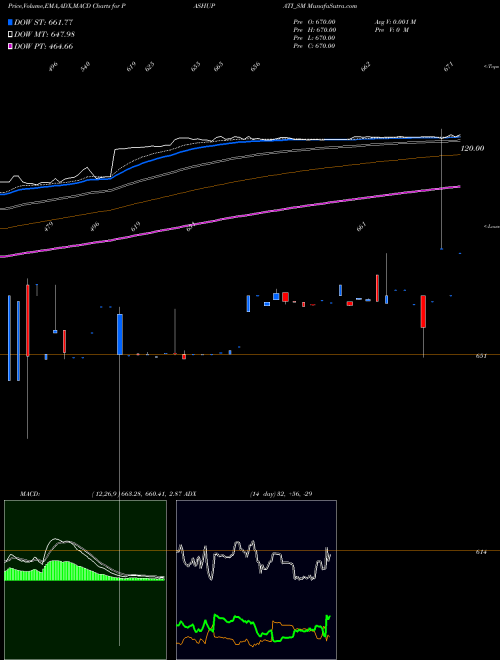Click the '(14 day) 32, +36, -29' ADX values
Screen dimensions: 500x660
(x=281, y=494)
